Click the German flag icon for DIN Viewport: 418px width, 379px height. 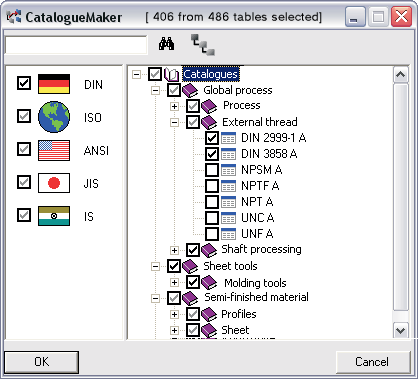[54, 84]
